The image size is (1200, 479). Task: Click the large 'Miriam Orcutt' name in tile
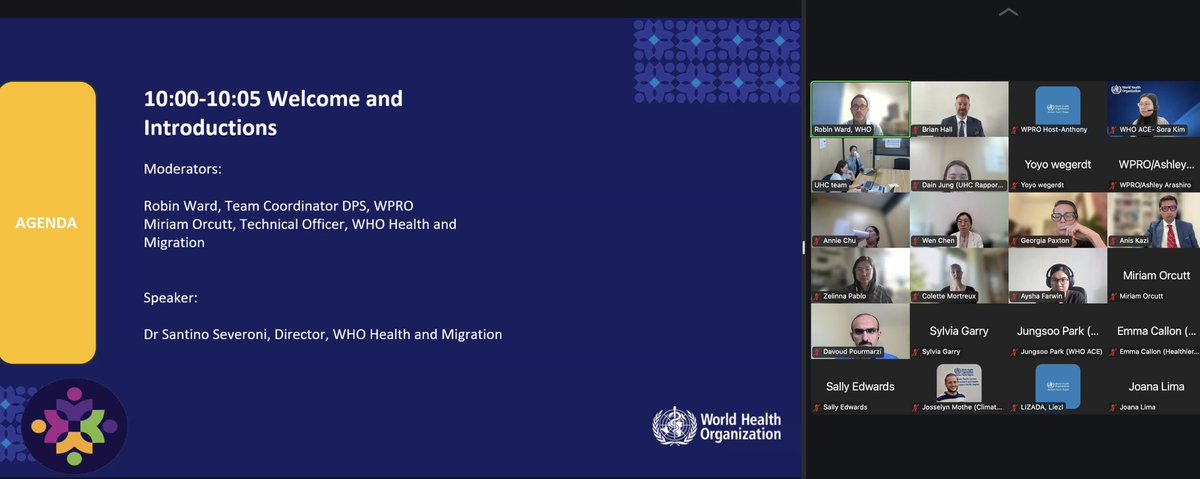[1154, 275]
